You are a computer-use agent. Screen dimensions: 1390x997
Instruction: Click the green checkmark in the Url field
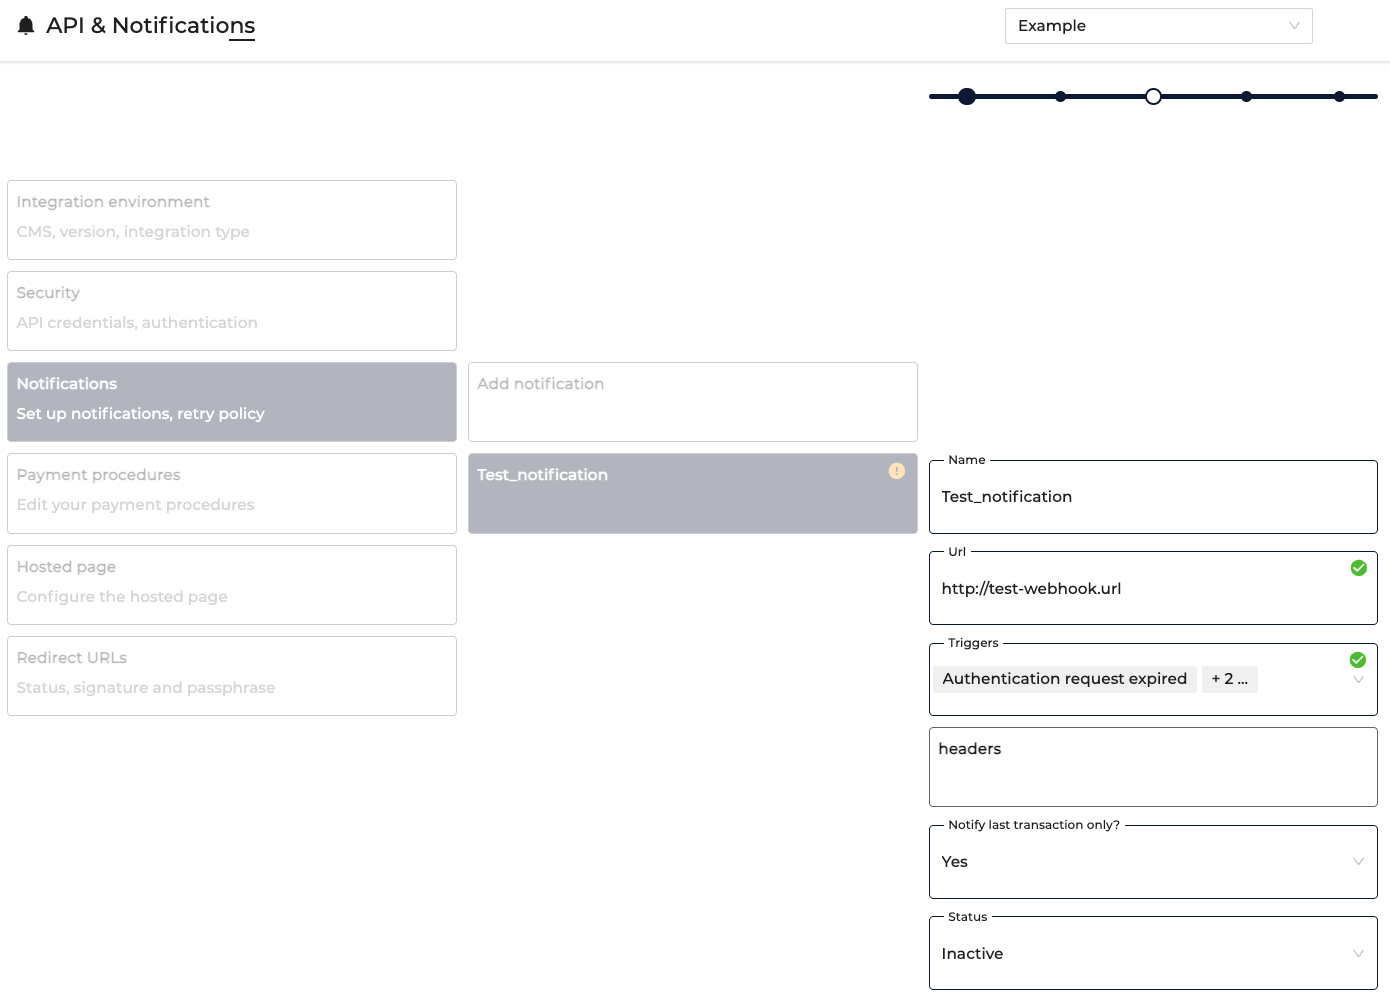pyautogui.click(x=1358, y=568)
